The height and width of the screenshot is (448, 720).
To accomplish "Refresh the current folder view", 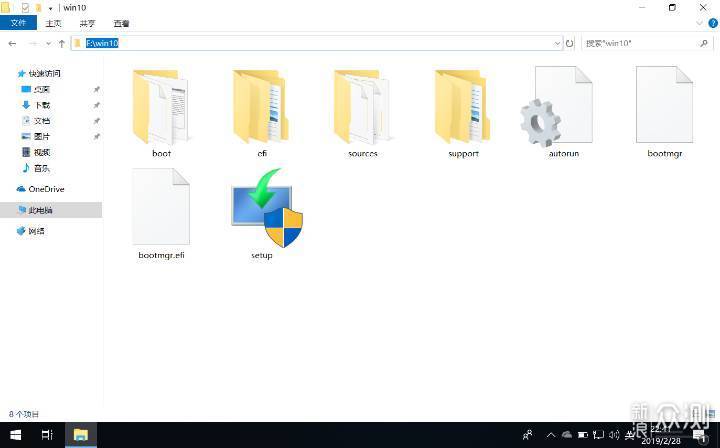I will coord(569,43).
